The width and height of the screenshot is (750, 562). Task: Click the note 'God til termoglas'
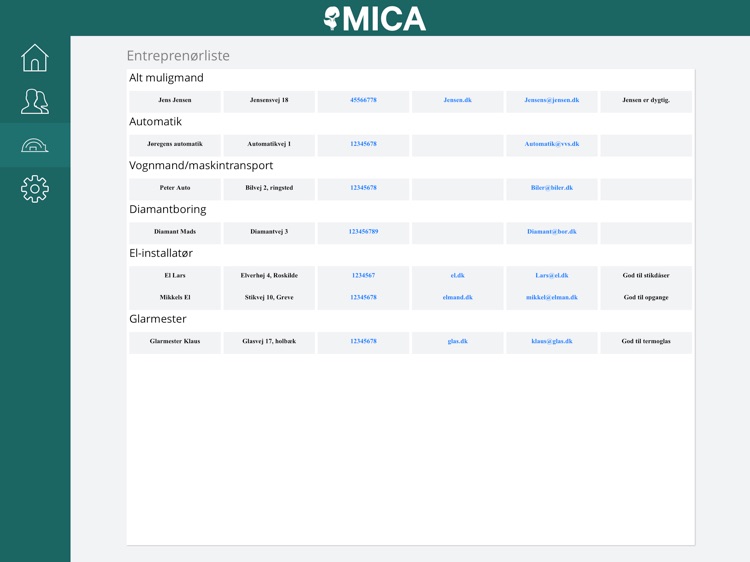(646, 341)
